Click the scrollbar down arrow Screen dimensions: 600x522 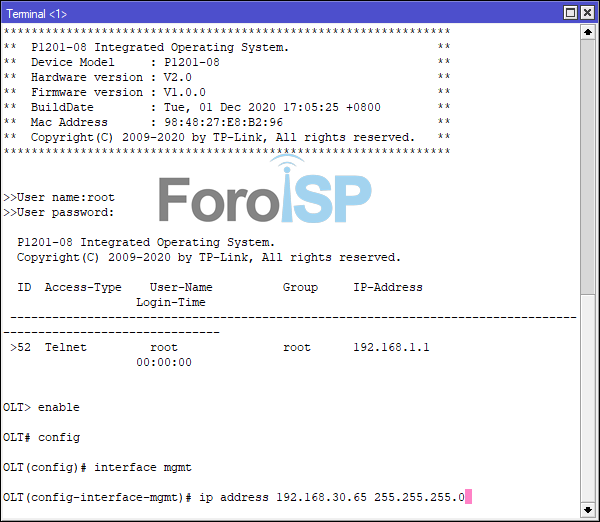point(587,508)
